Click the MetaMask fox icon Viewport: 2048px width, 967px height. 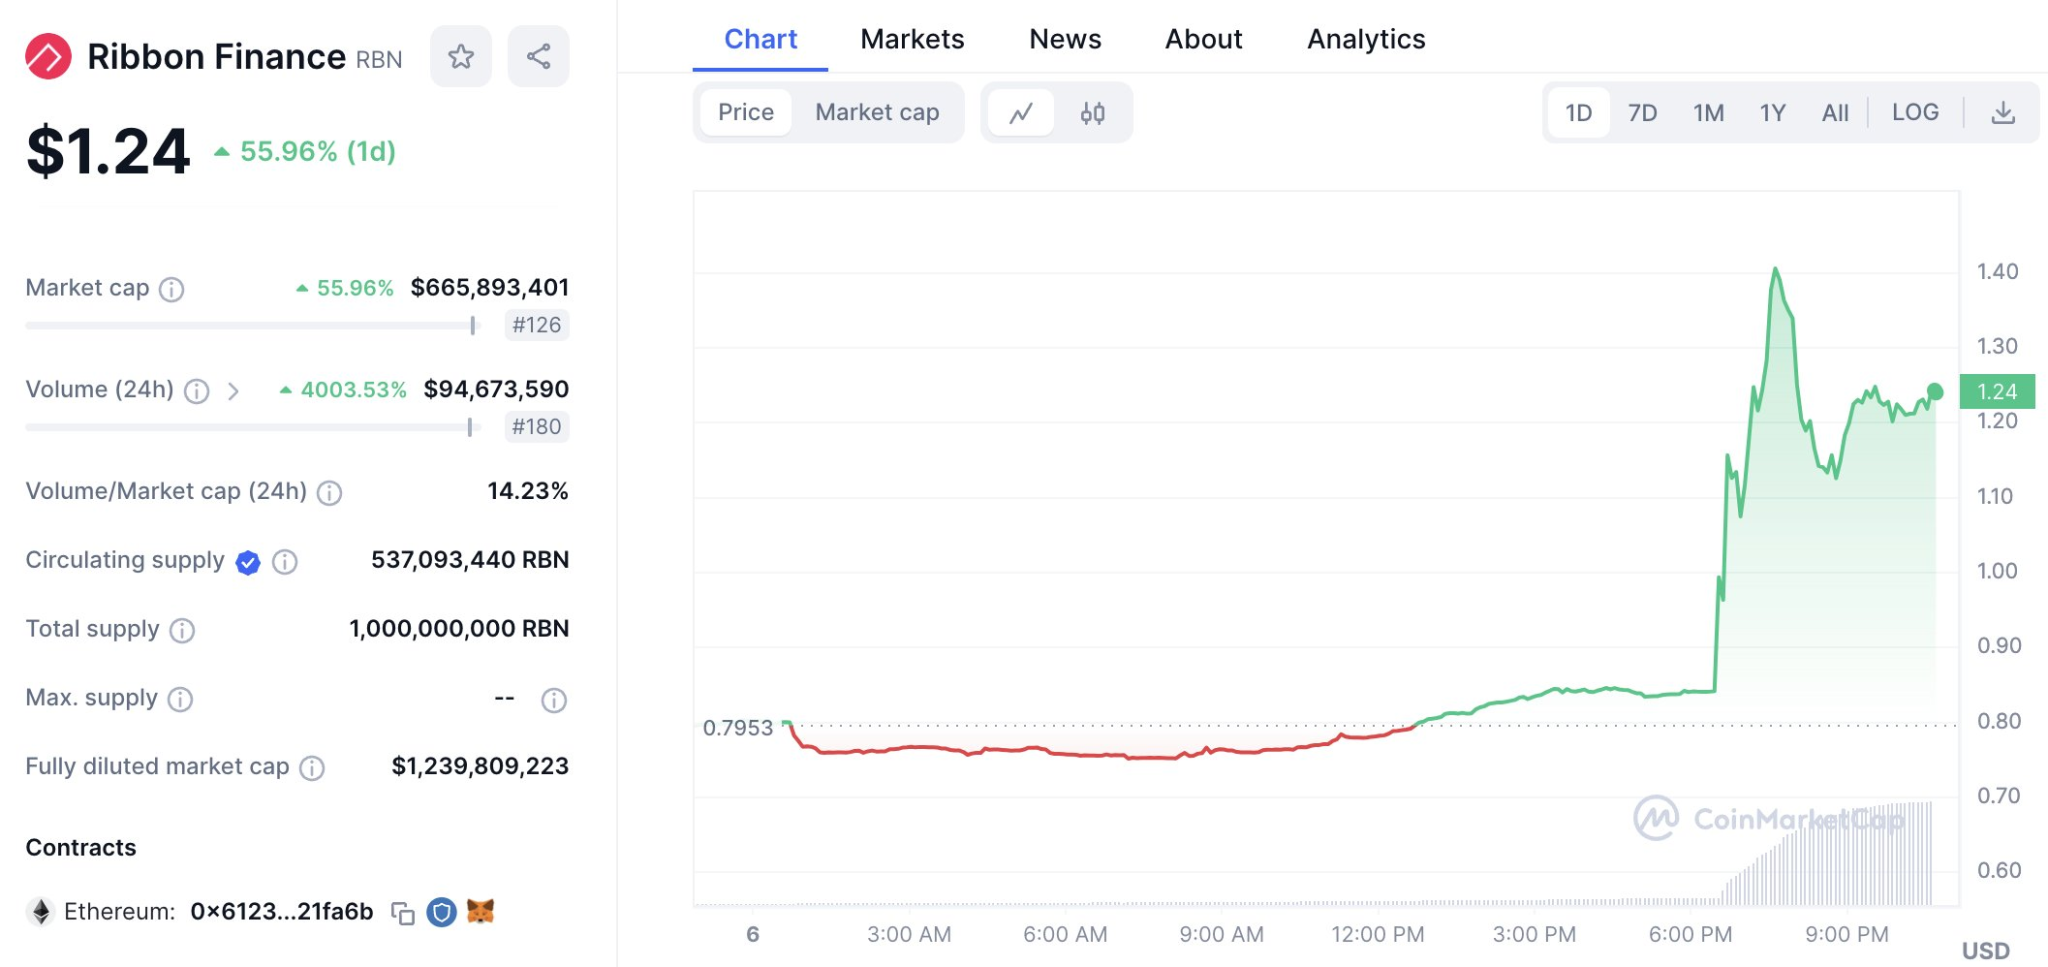(x=481, y=912)
